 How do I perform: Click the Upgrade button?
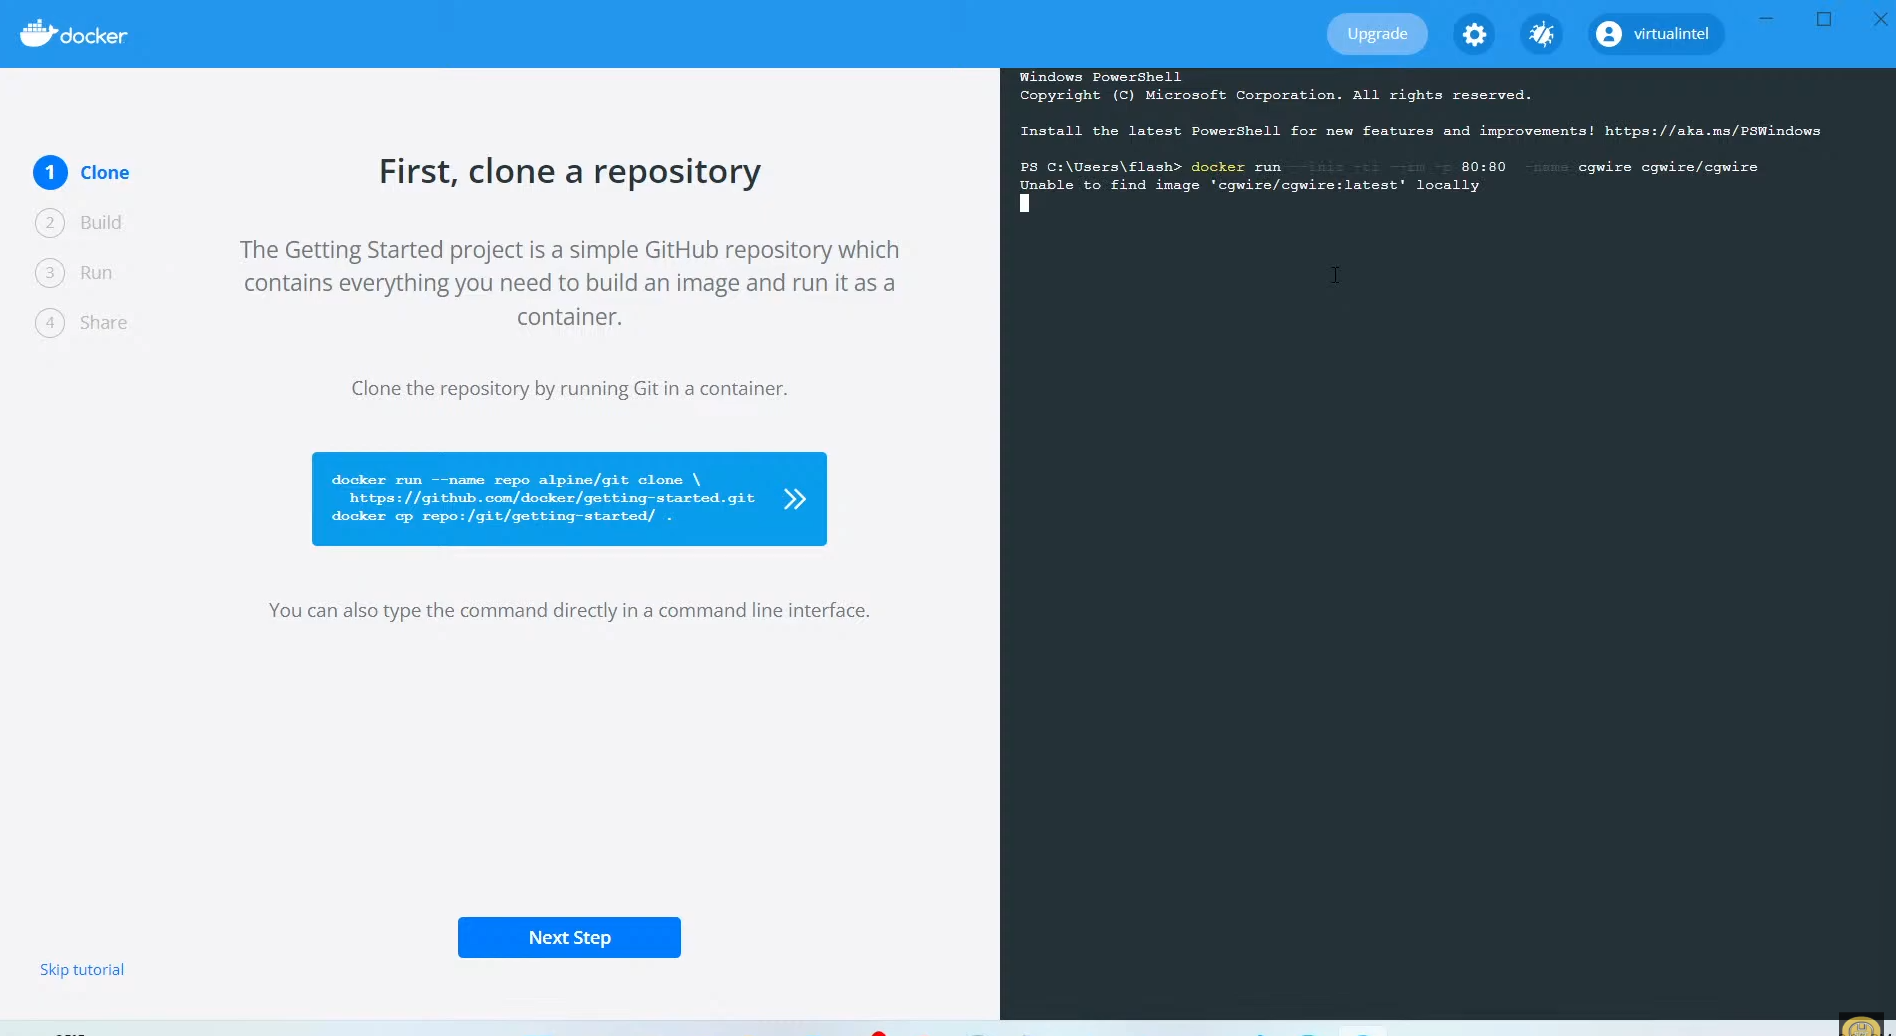point(1377,34)
